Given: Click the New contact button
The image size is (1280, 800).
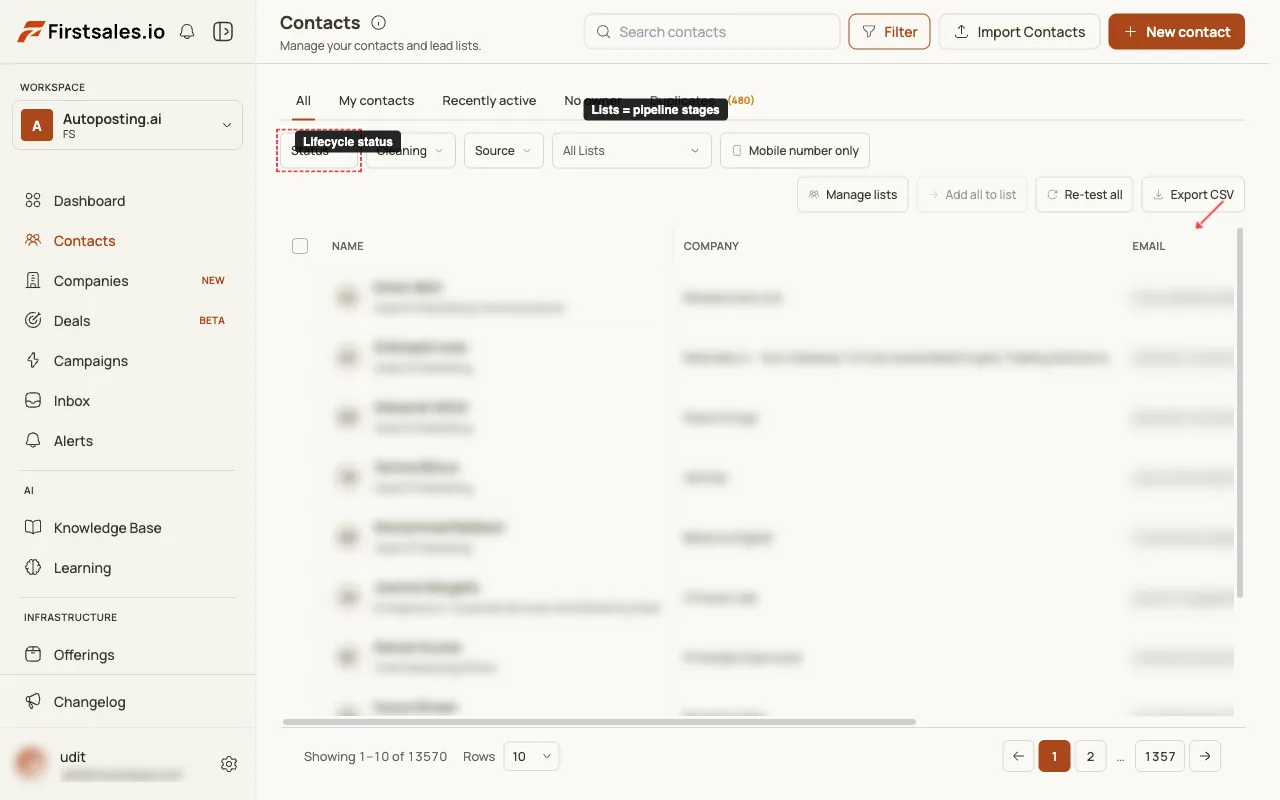Looking at the screenshot, I should click(1177, 32).
